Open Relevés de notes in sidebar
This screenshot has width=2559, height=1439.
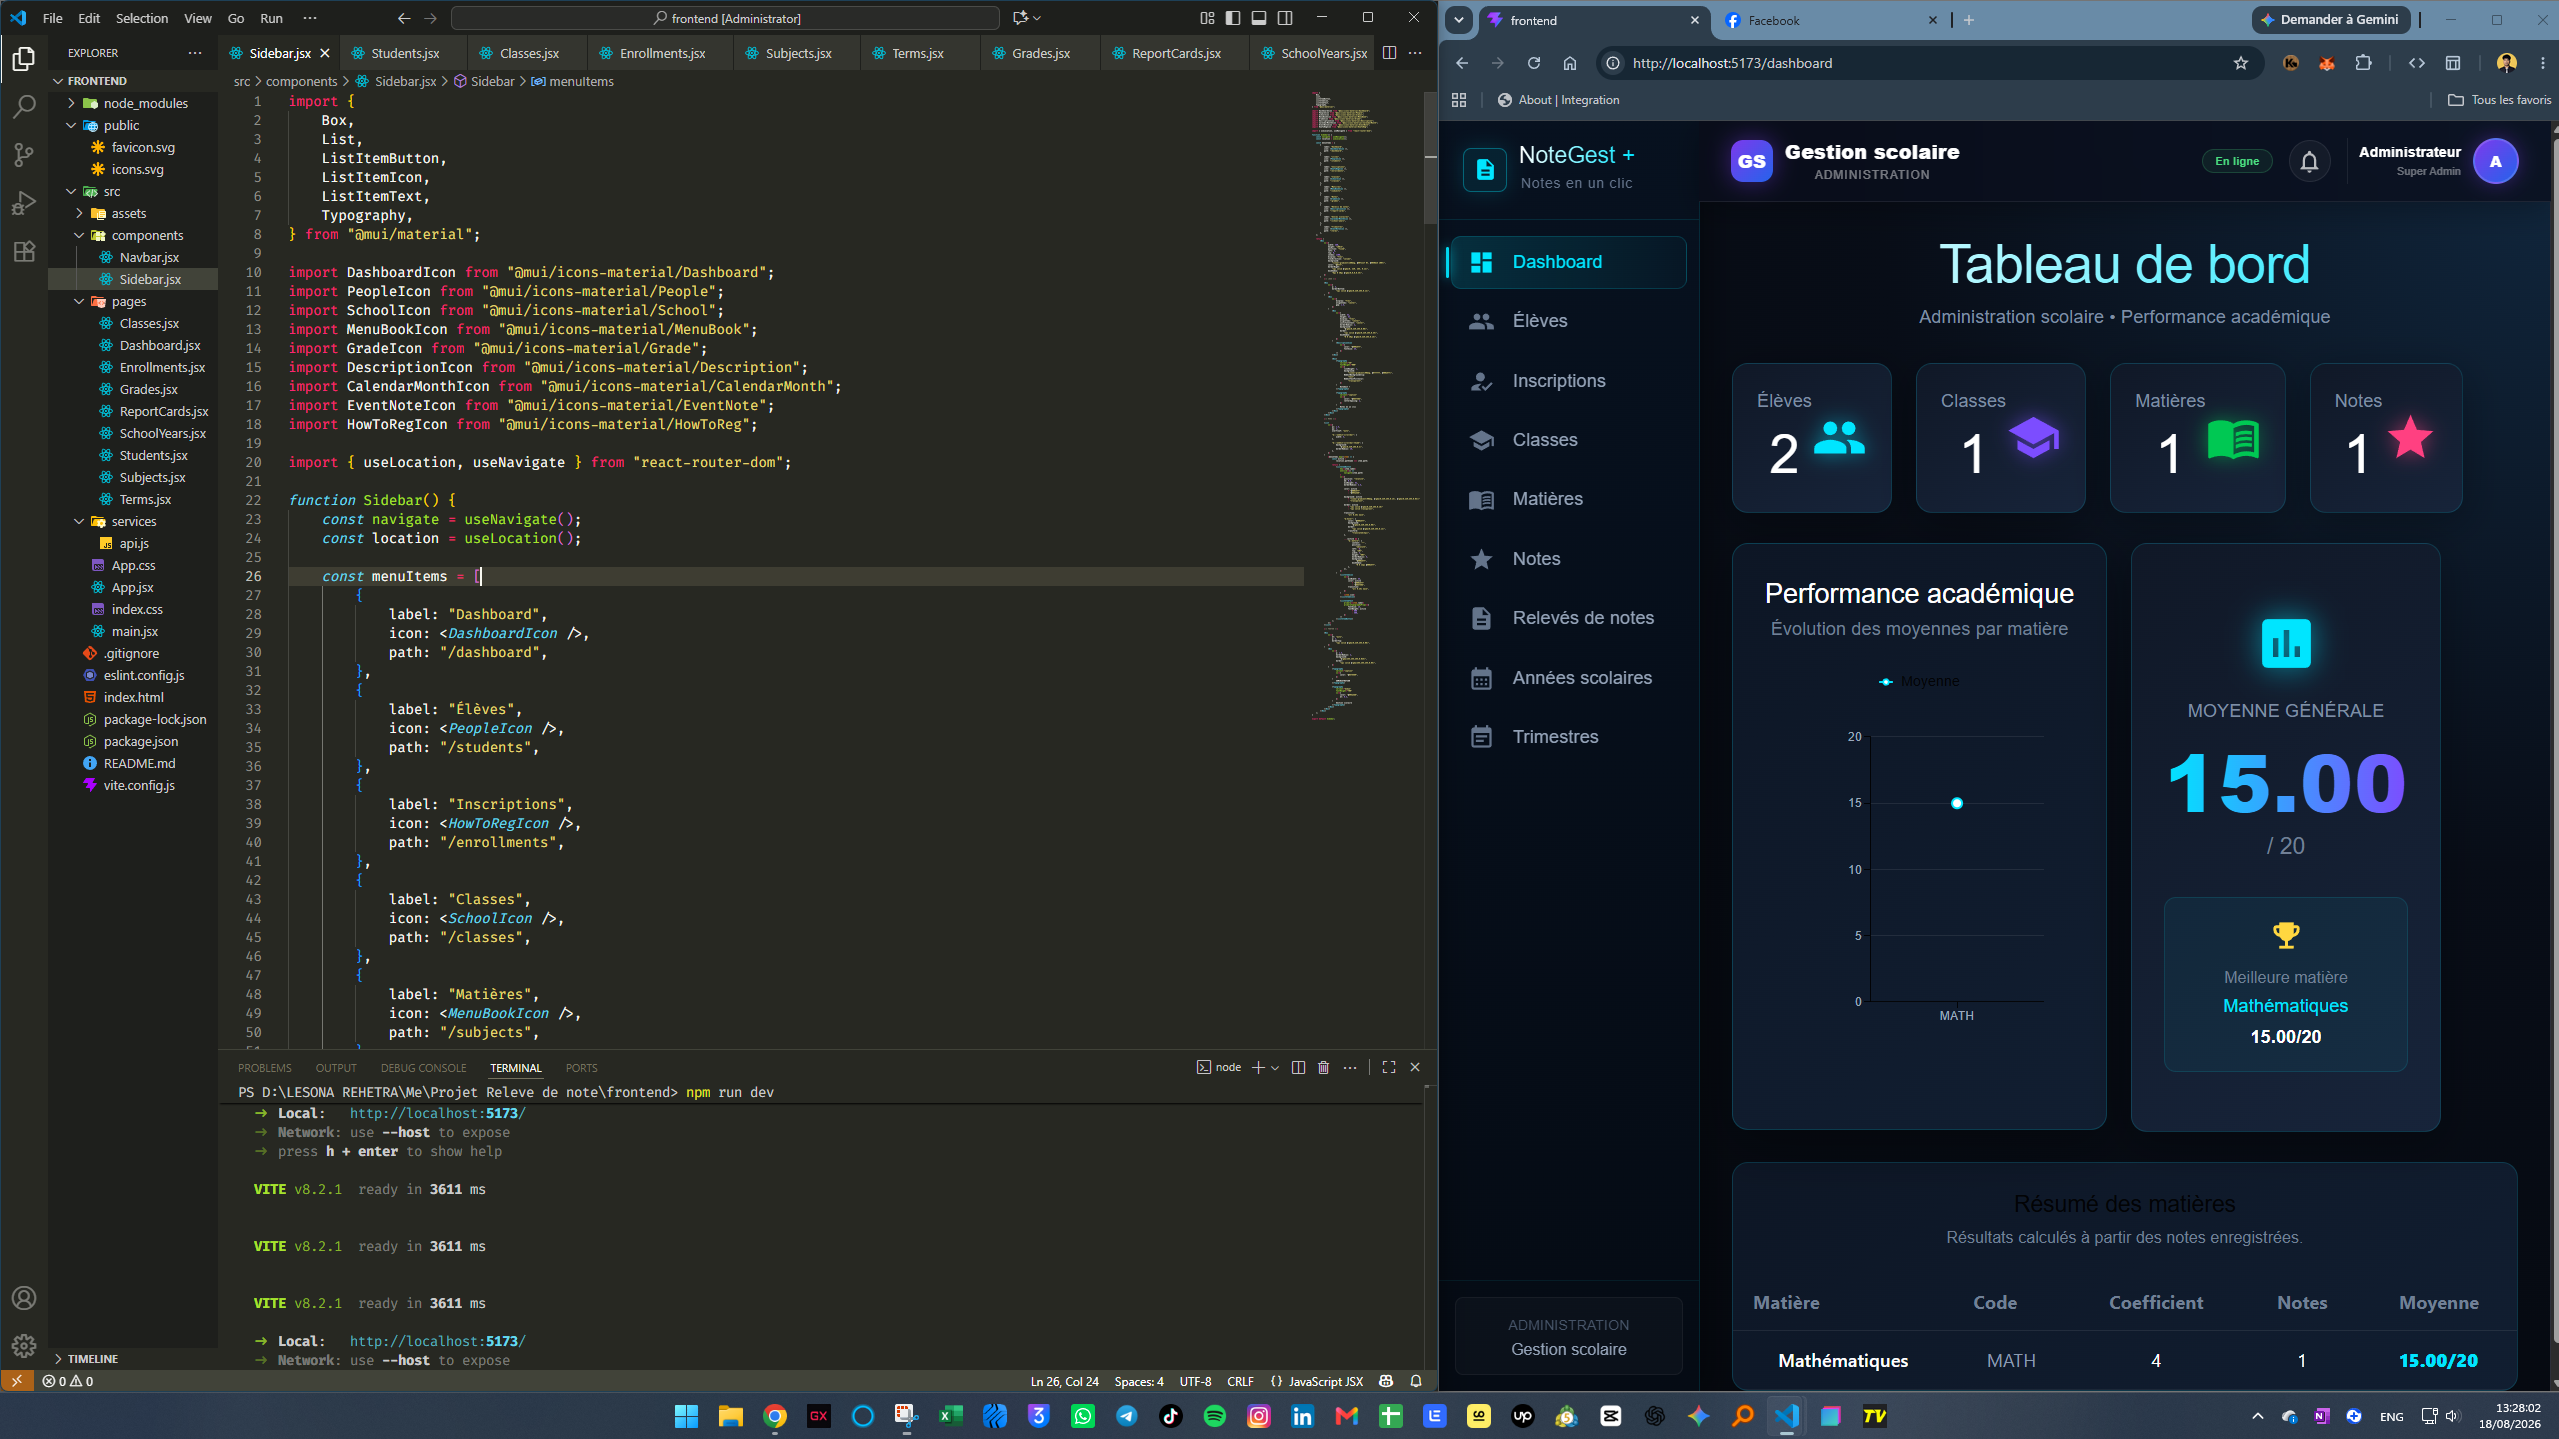click(1568, 618)
